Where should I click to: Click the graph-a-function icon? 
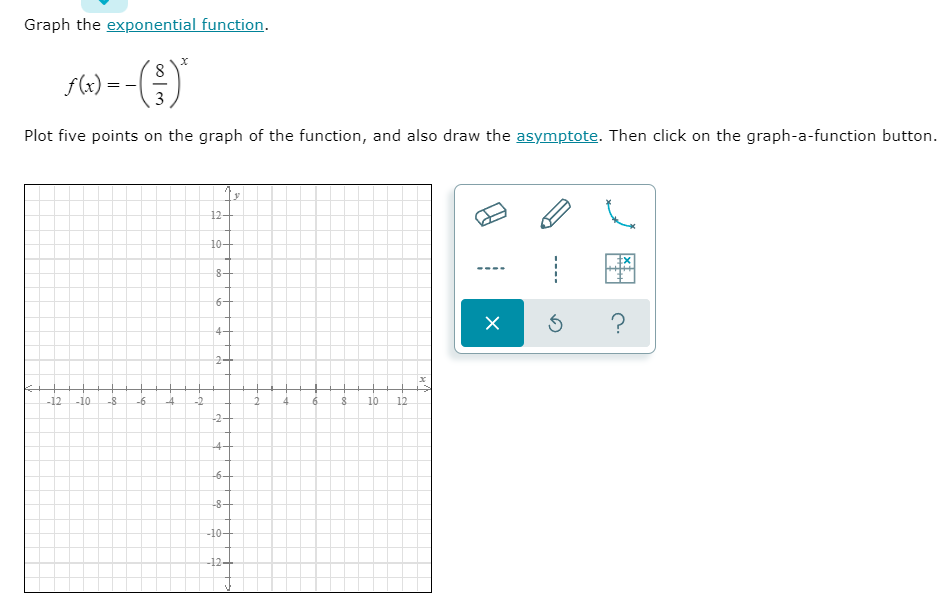622,268
